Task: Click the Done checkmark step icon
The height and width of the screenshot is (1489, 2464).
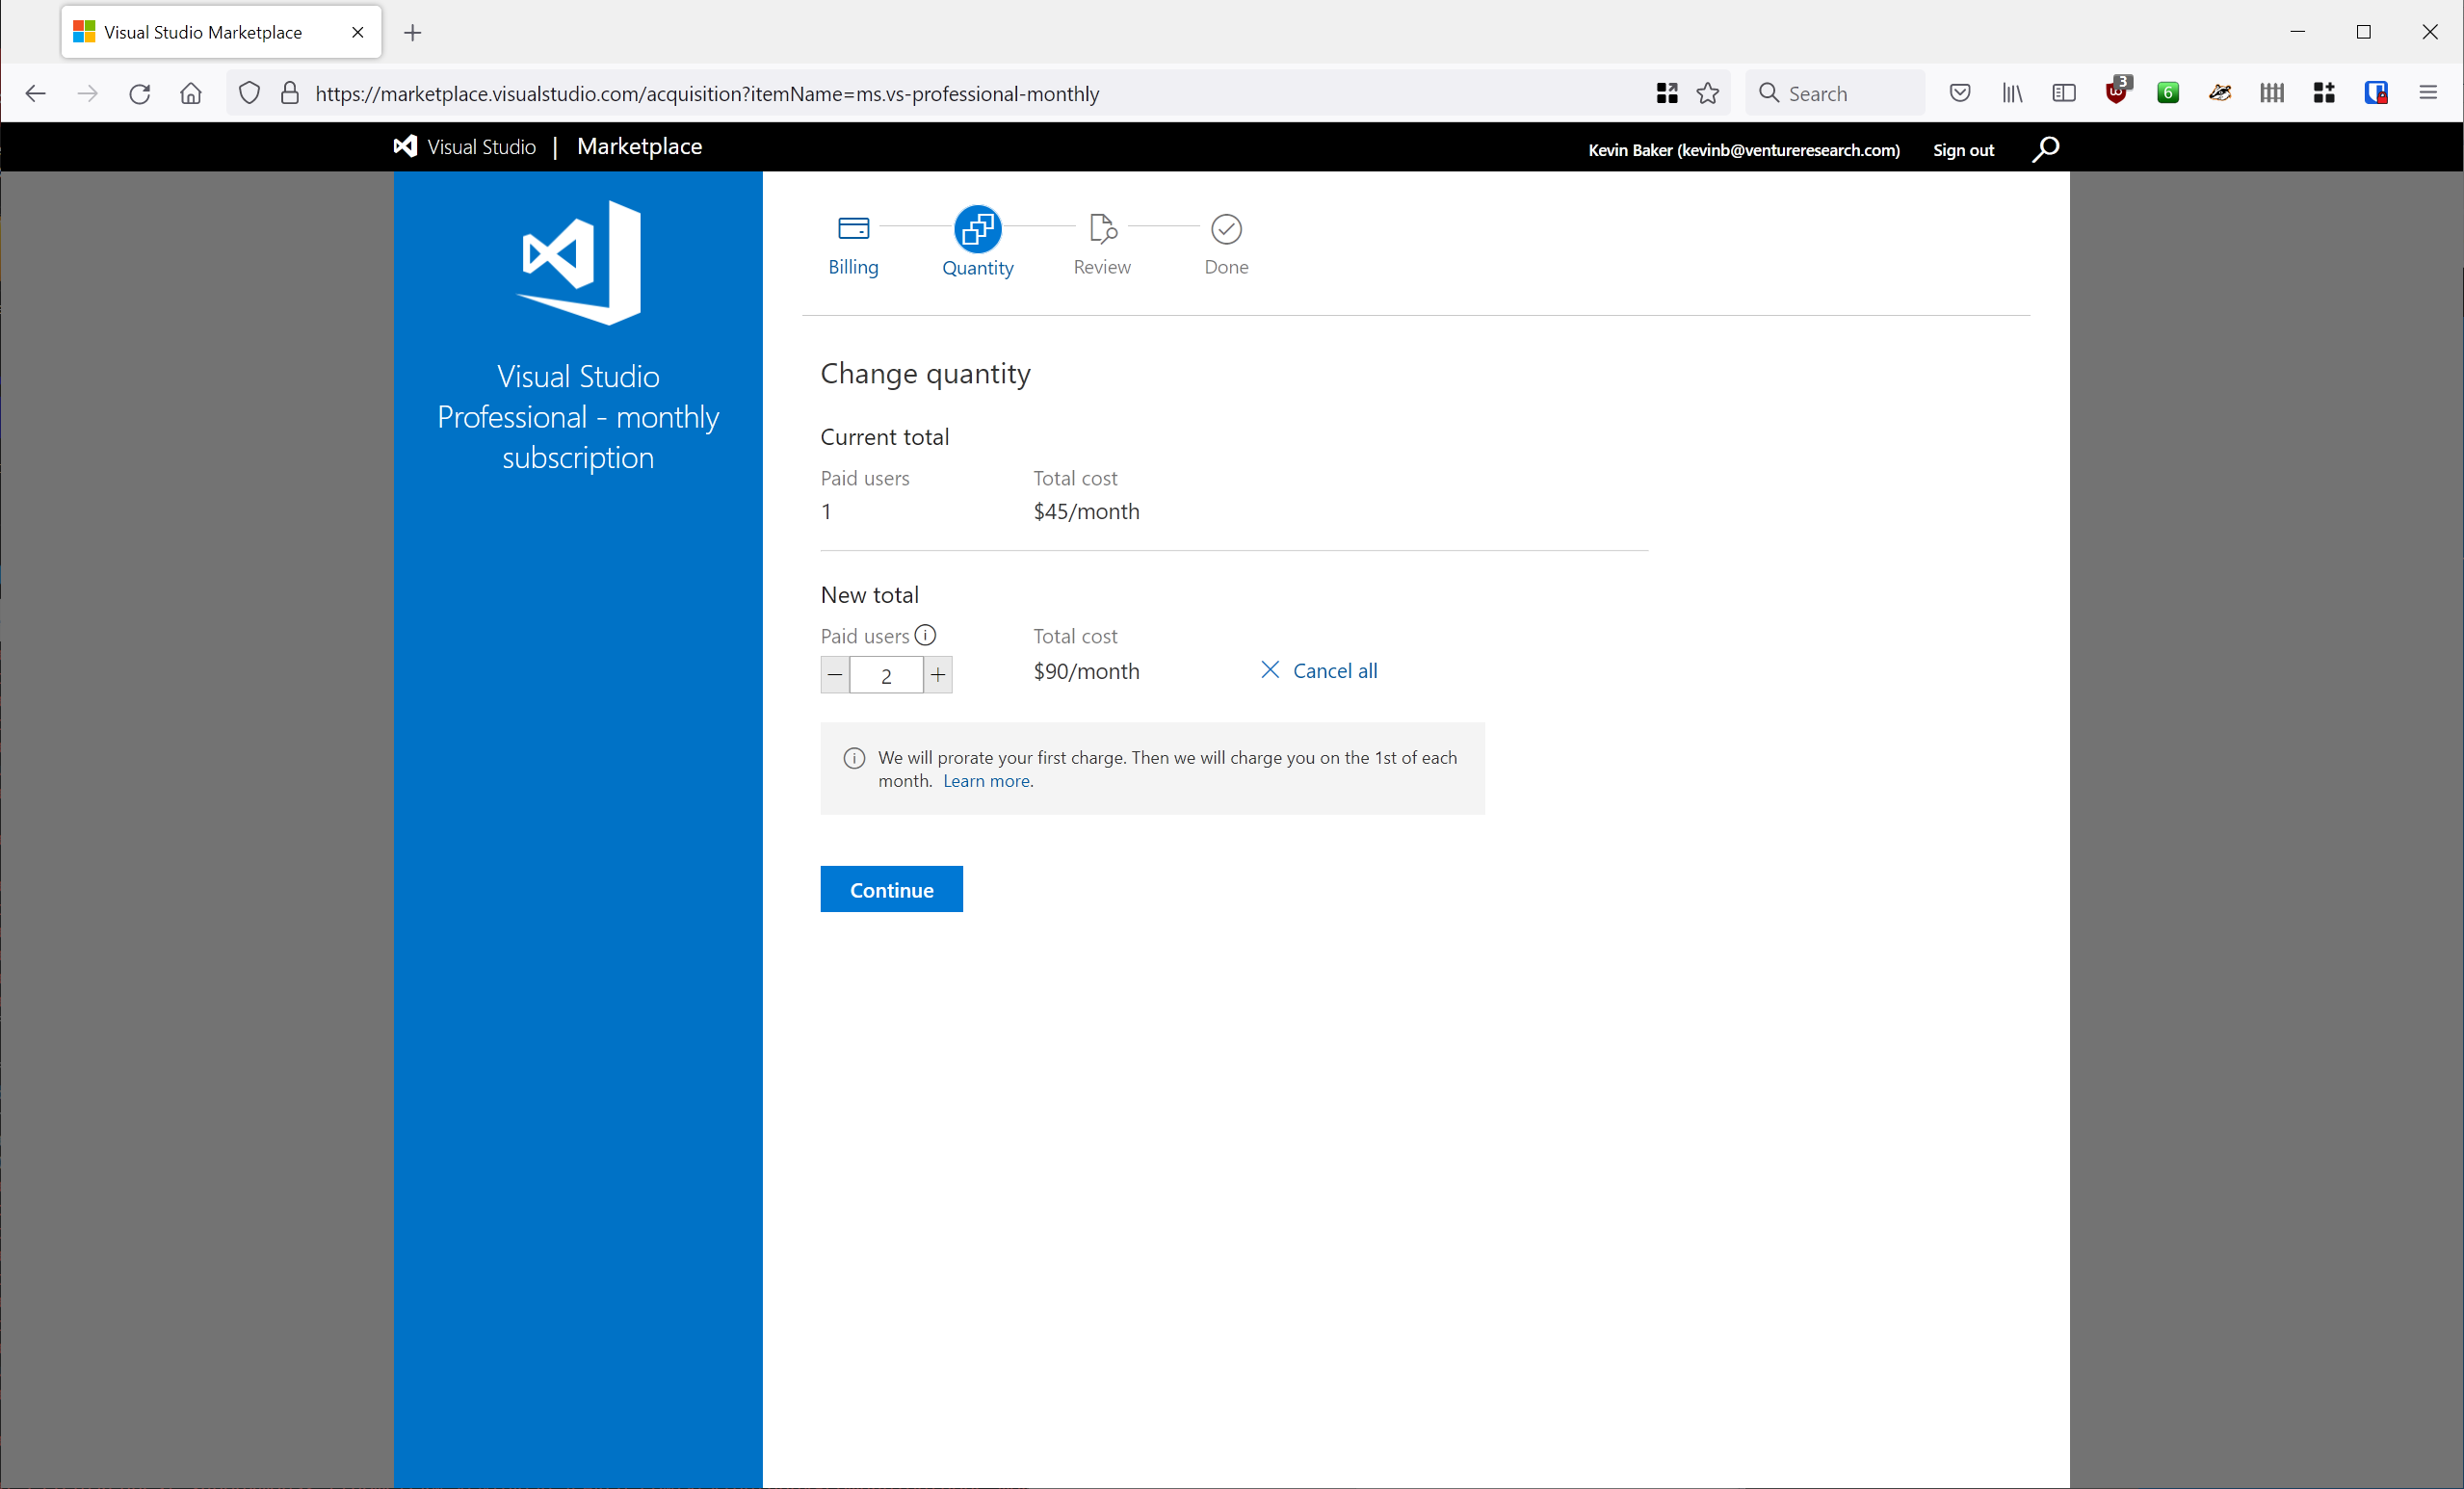Action: tap(1226, 229)
